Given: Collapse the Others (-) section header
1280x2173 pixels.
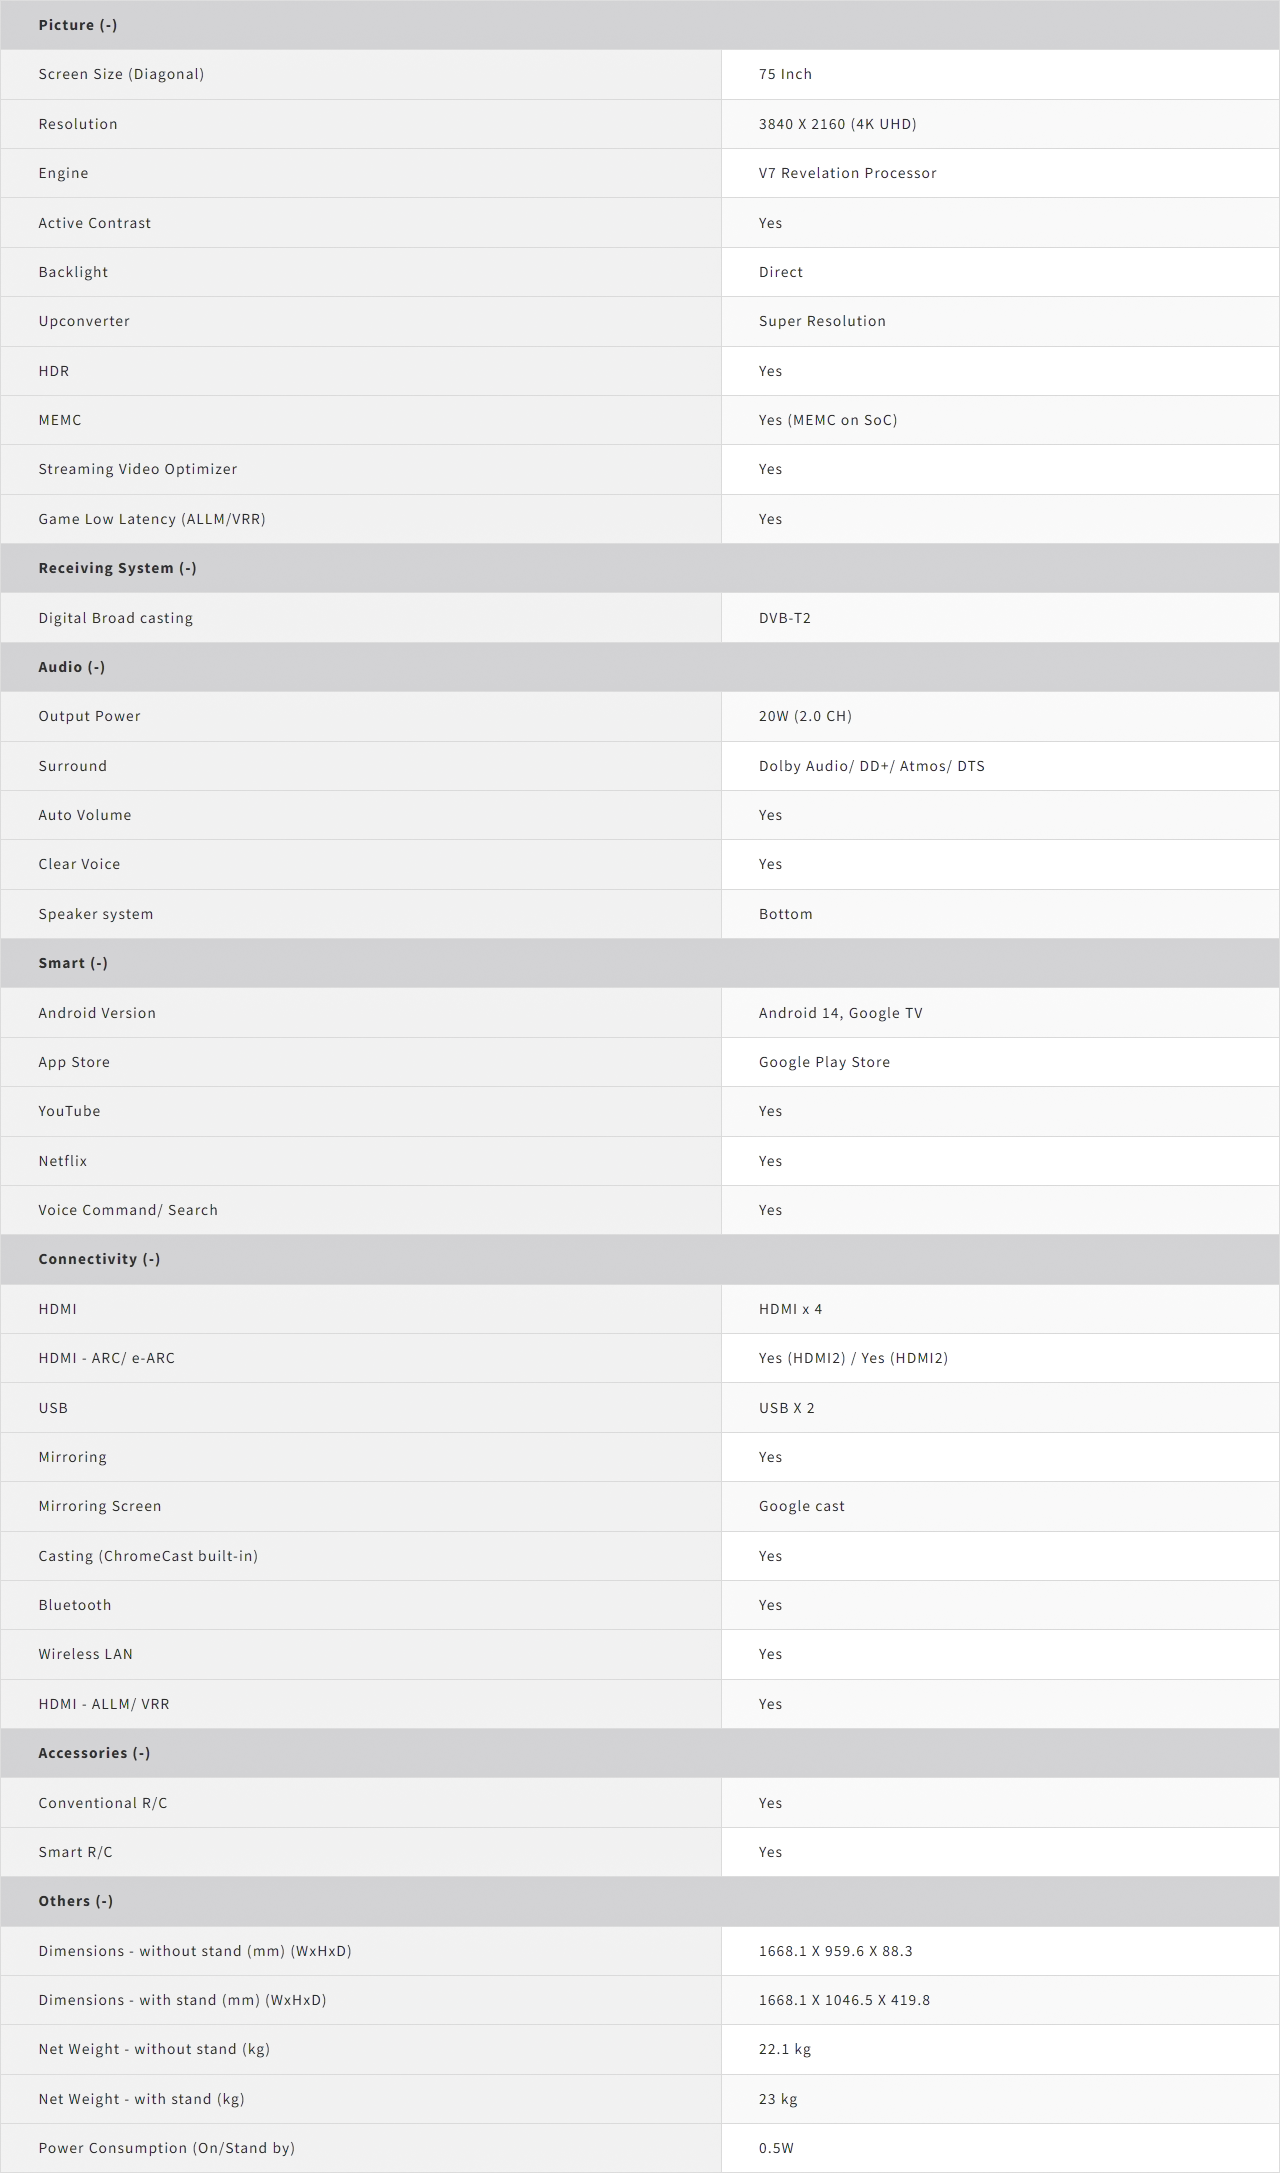Looking at the screenshot, I should tap(75, 1901).
